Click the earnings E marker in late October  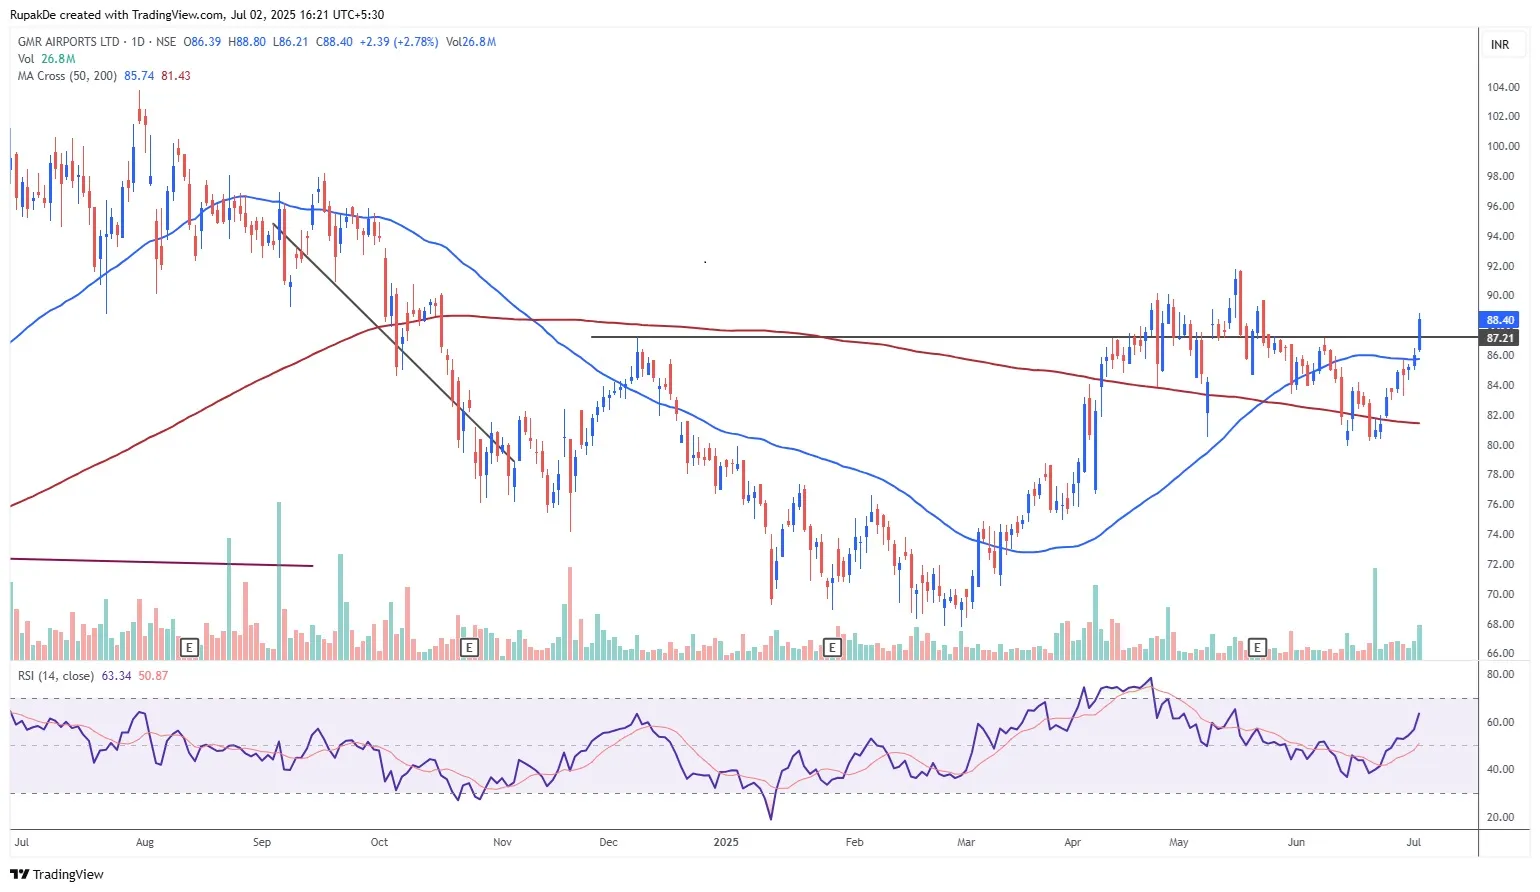coord(468,648)
